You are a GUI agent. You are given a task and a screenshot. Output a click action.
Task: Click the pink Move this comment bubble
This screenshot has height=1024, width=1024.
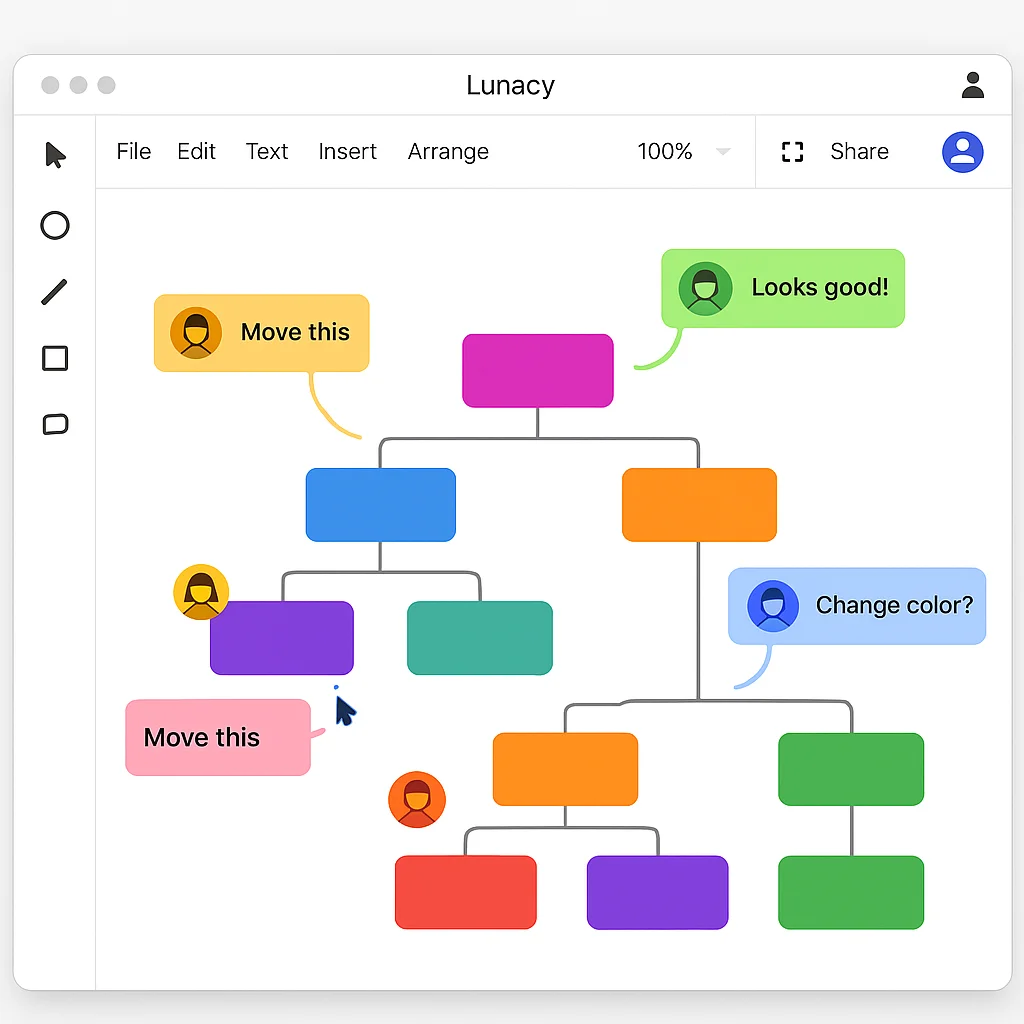click(216, 737)
